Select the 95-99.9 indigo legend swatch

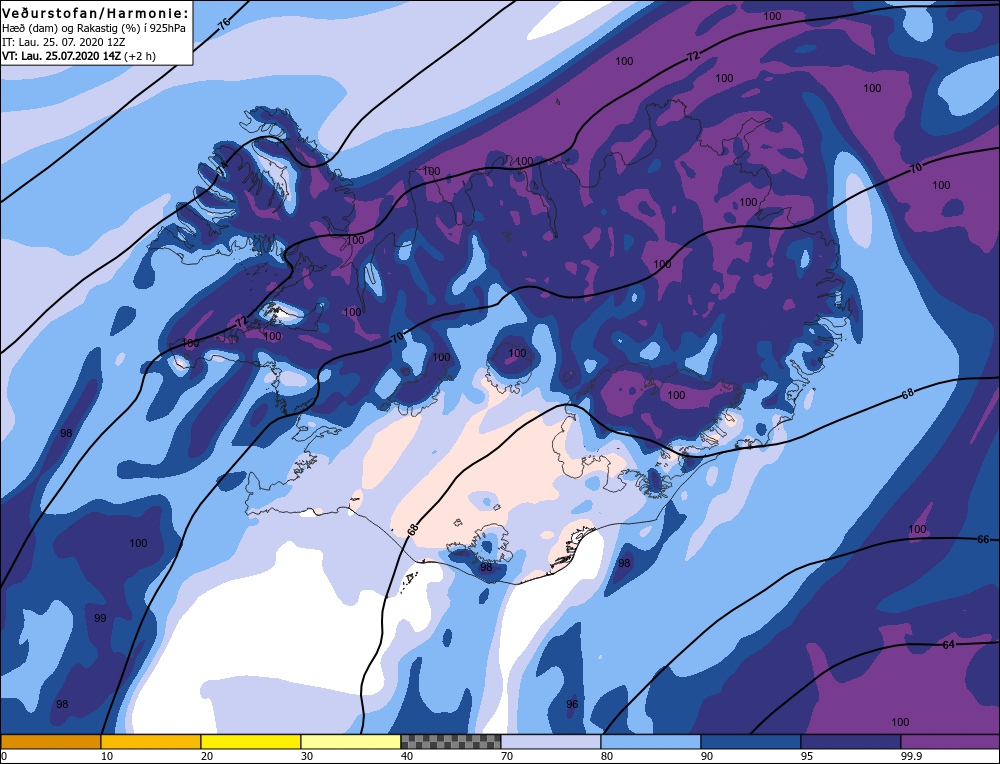pyautogui.click(x=851, y=742)
